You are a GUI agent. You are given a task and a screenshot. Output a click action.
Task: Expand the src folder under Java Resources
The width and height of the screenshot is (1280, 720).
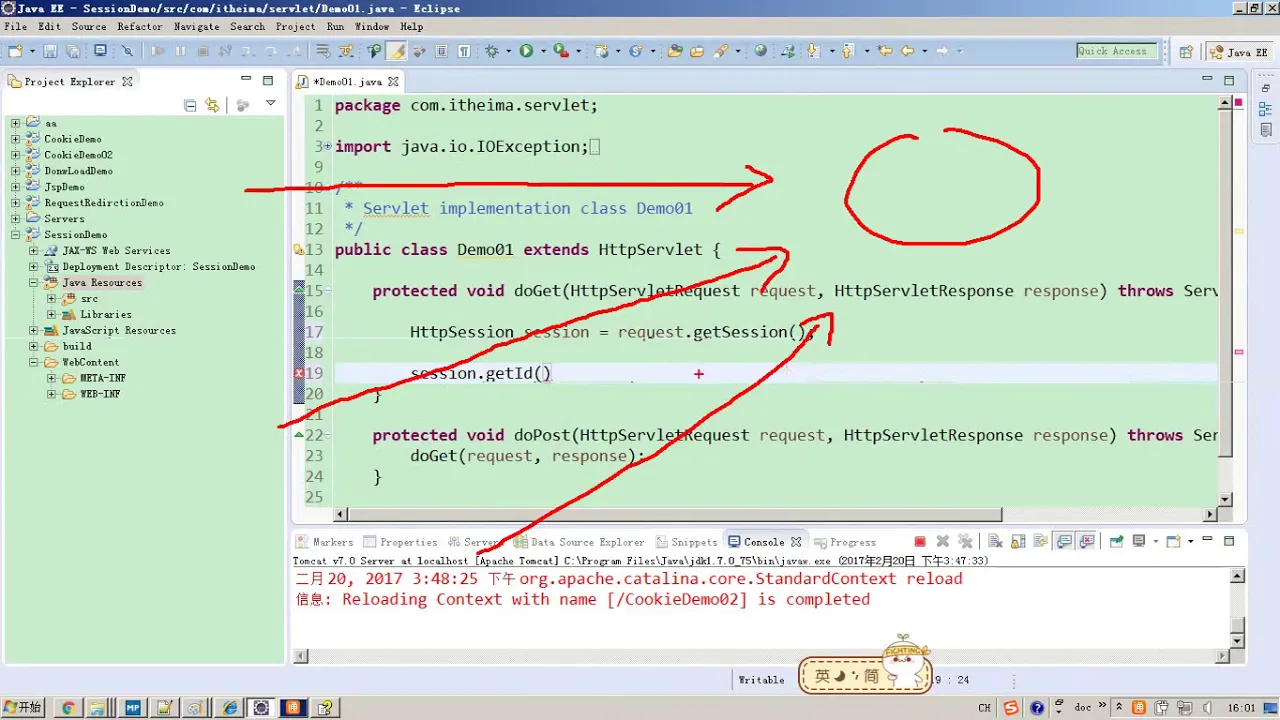coord(52,299)
